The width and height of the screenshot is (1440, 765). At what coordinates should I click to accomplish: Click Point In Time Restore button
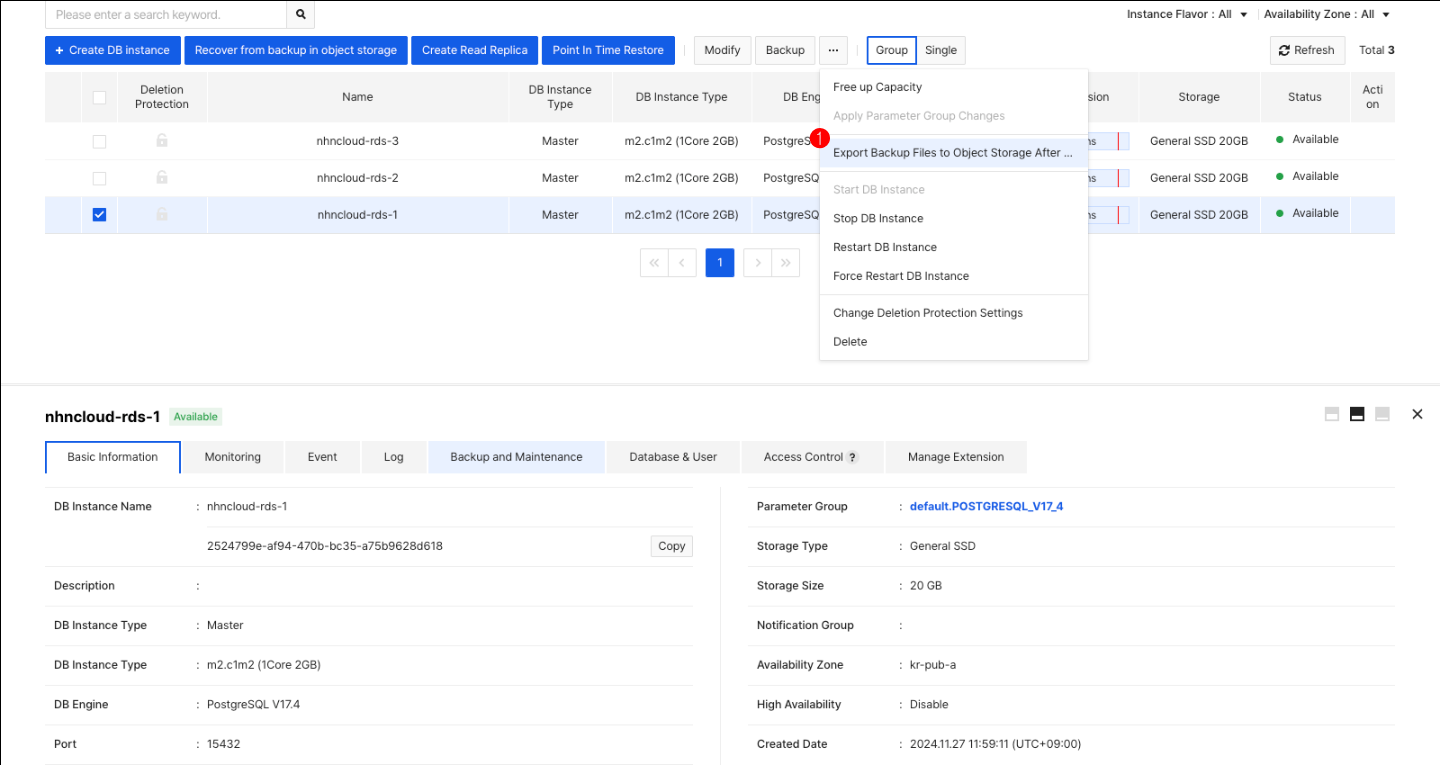[608, 50]
